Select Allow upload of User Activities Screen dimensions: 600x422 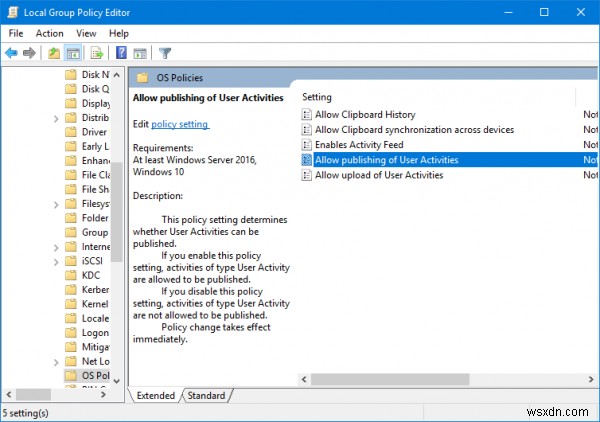coord(379,175)
